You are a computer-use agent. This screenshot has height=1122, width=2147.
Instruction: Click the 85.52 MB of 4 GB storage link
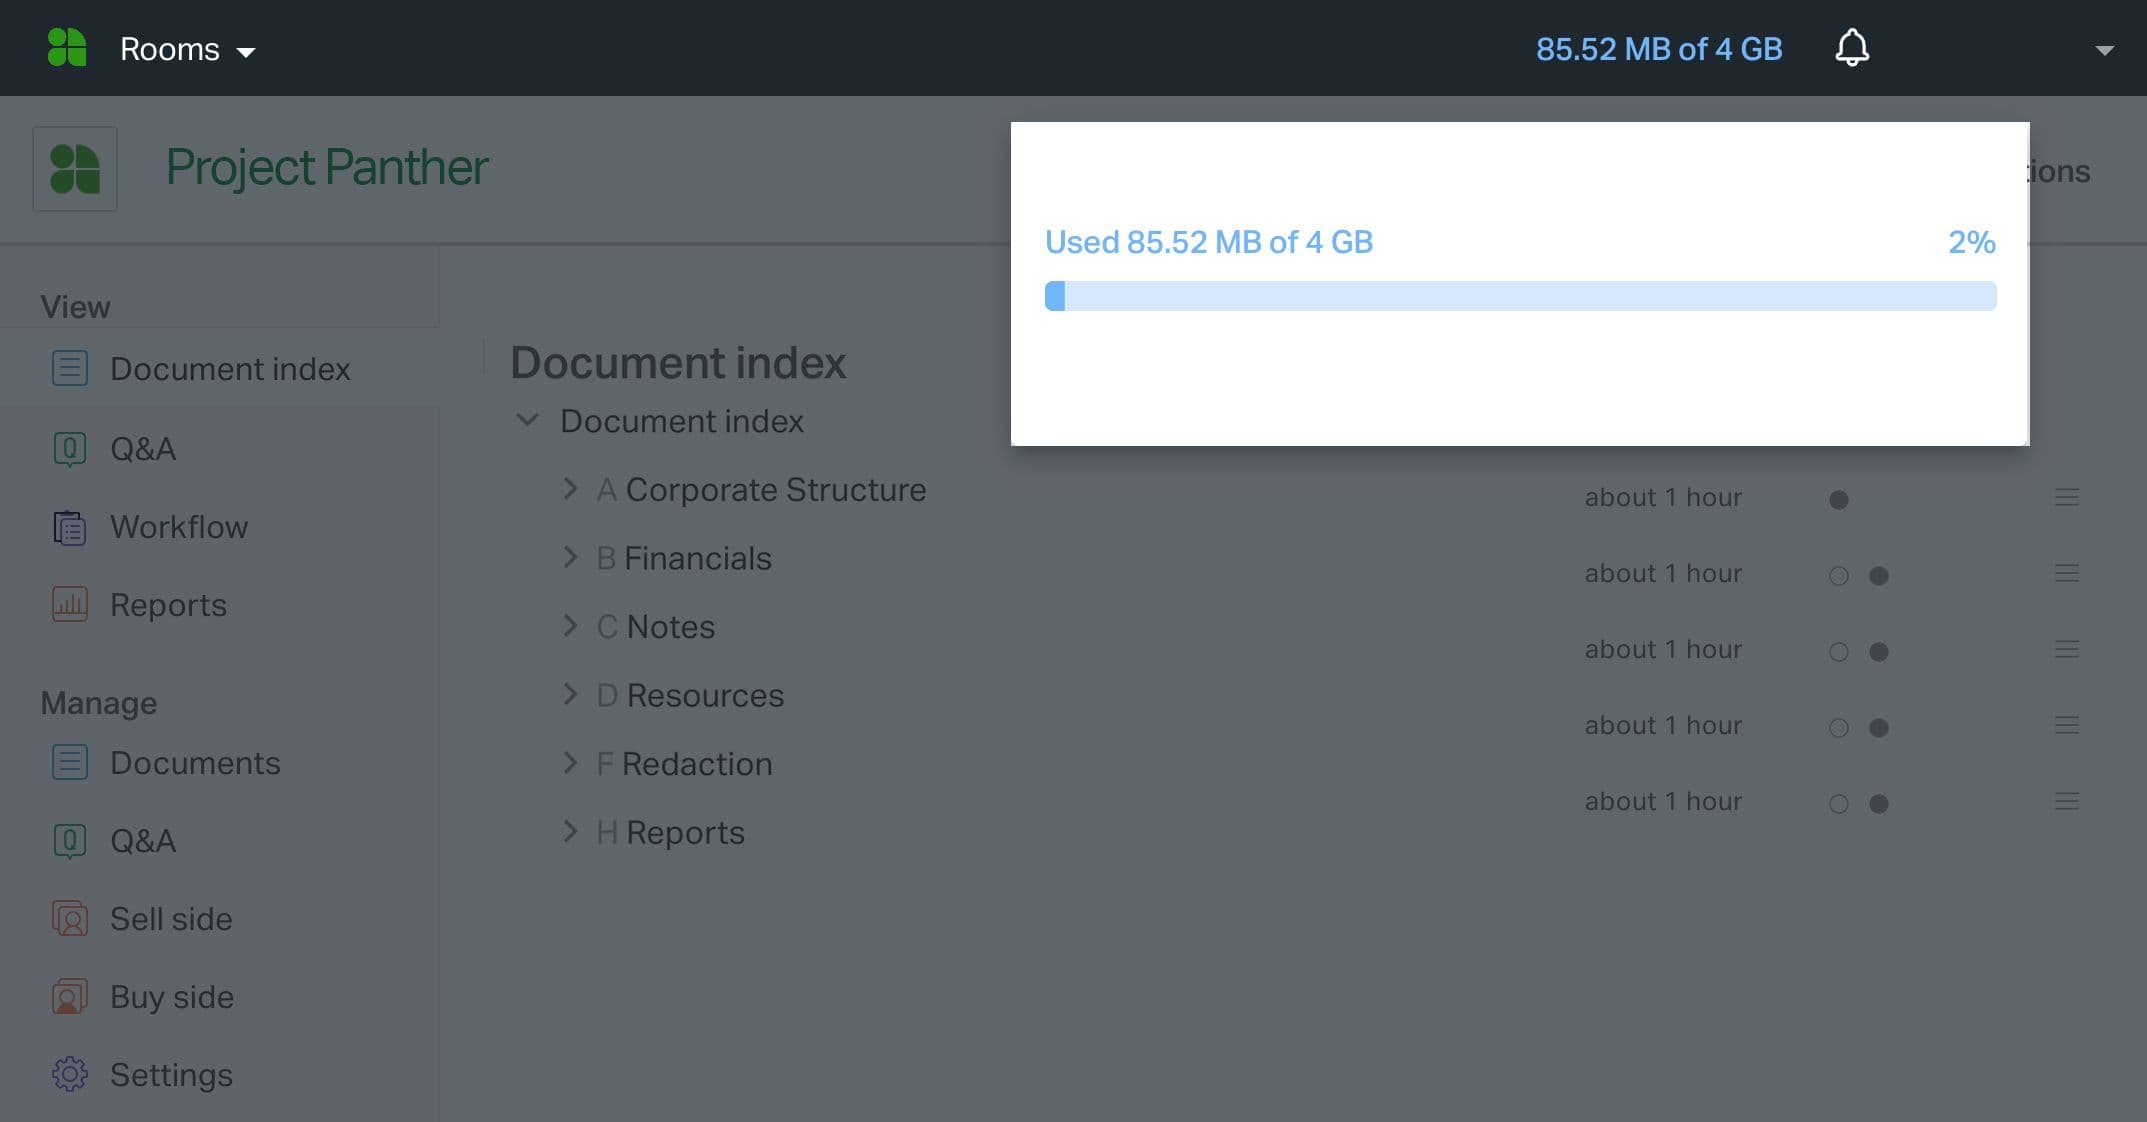pyautogui.click(x=1659, y=49)
